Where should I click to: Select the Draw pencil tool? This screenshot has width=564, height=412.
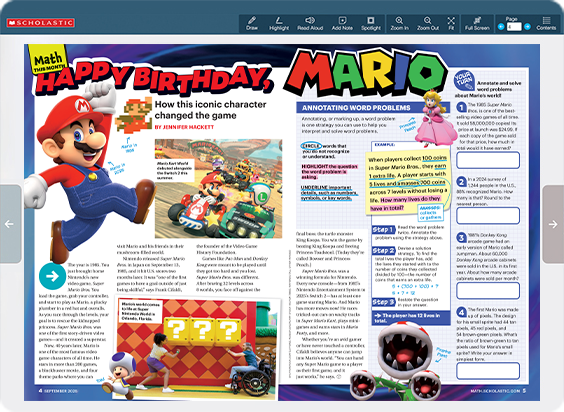pos(252,24)
